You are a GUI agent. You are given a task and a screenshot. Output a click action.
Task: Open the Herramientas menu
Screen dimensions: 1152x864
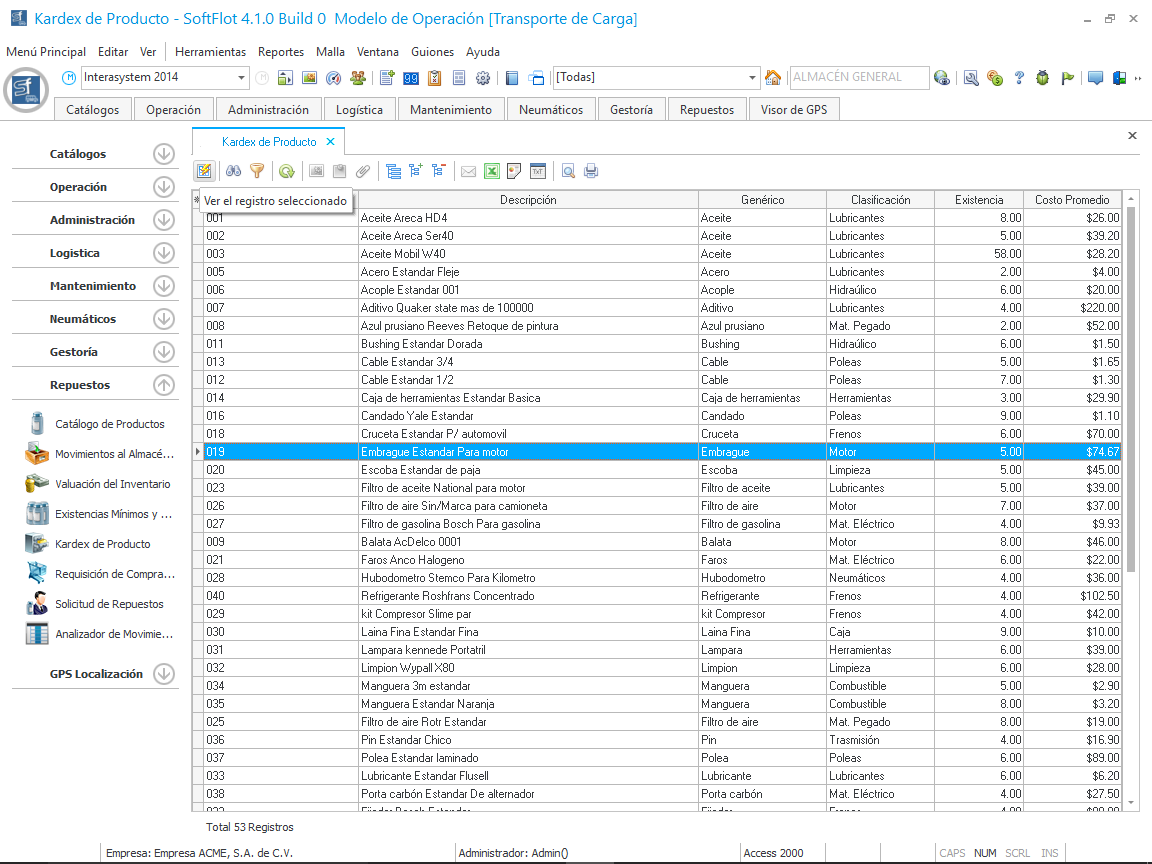pyautogui.click(x=210, y=52)
